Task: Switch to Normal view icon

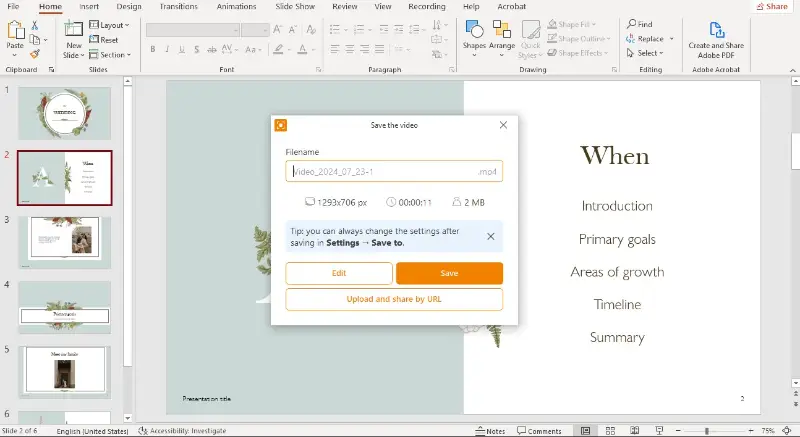Action: (x=586, y=431)
